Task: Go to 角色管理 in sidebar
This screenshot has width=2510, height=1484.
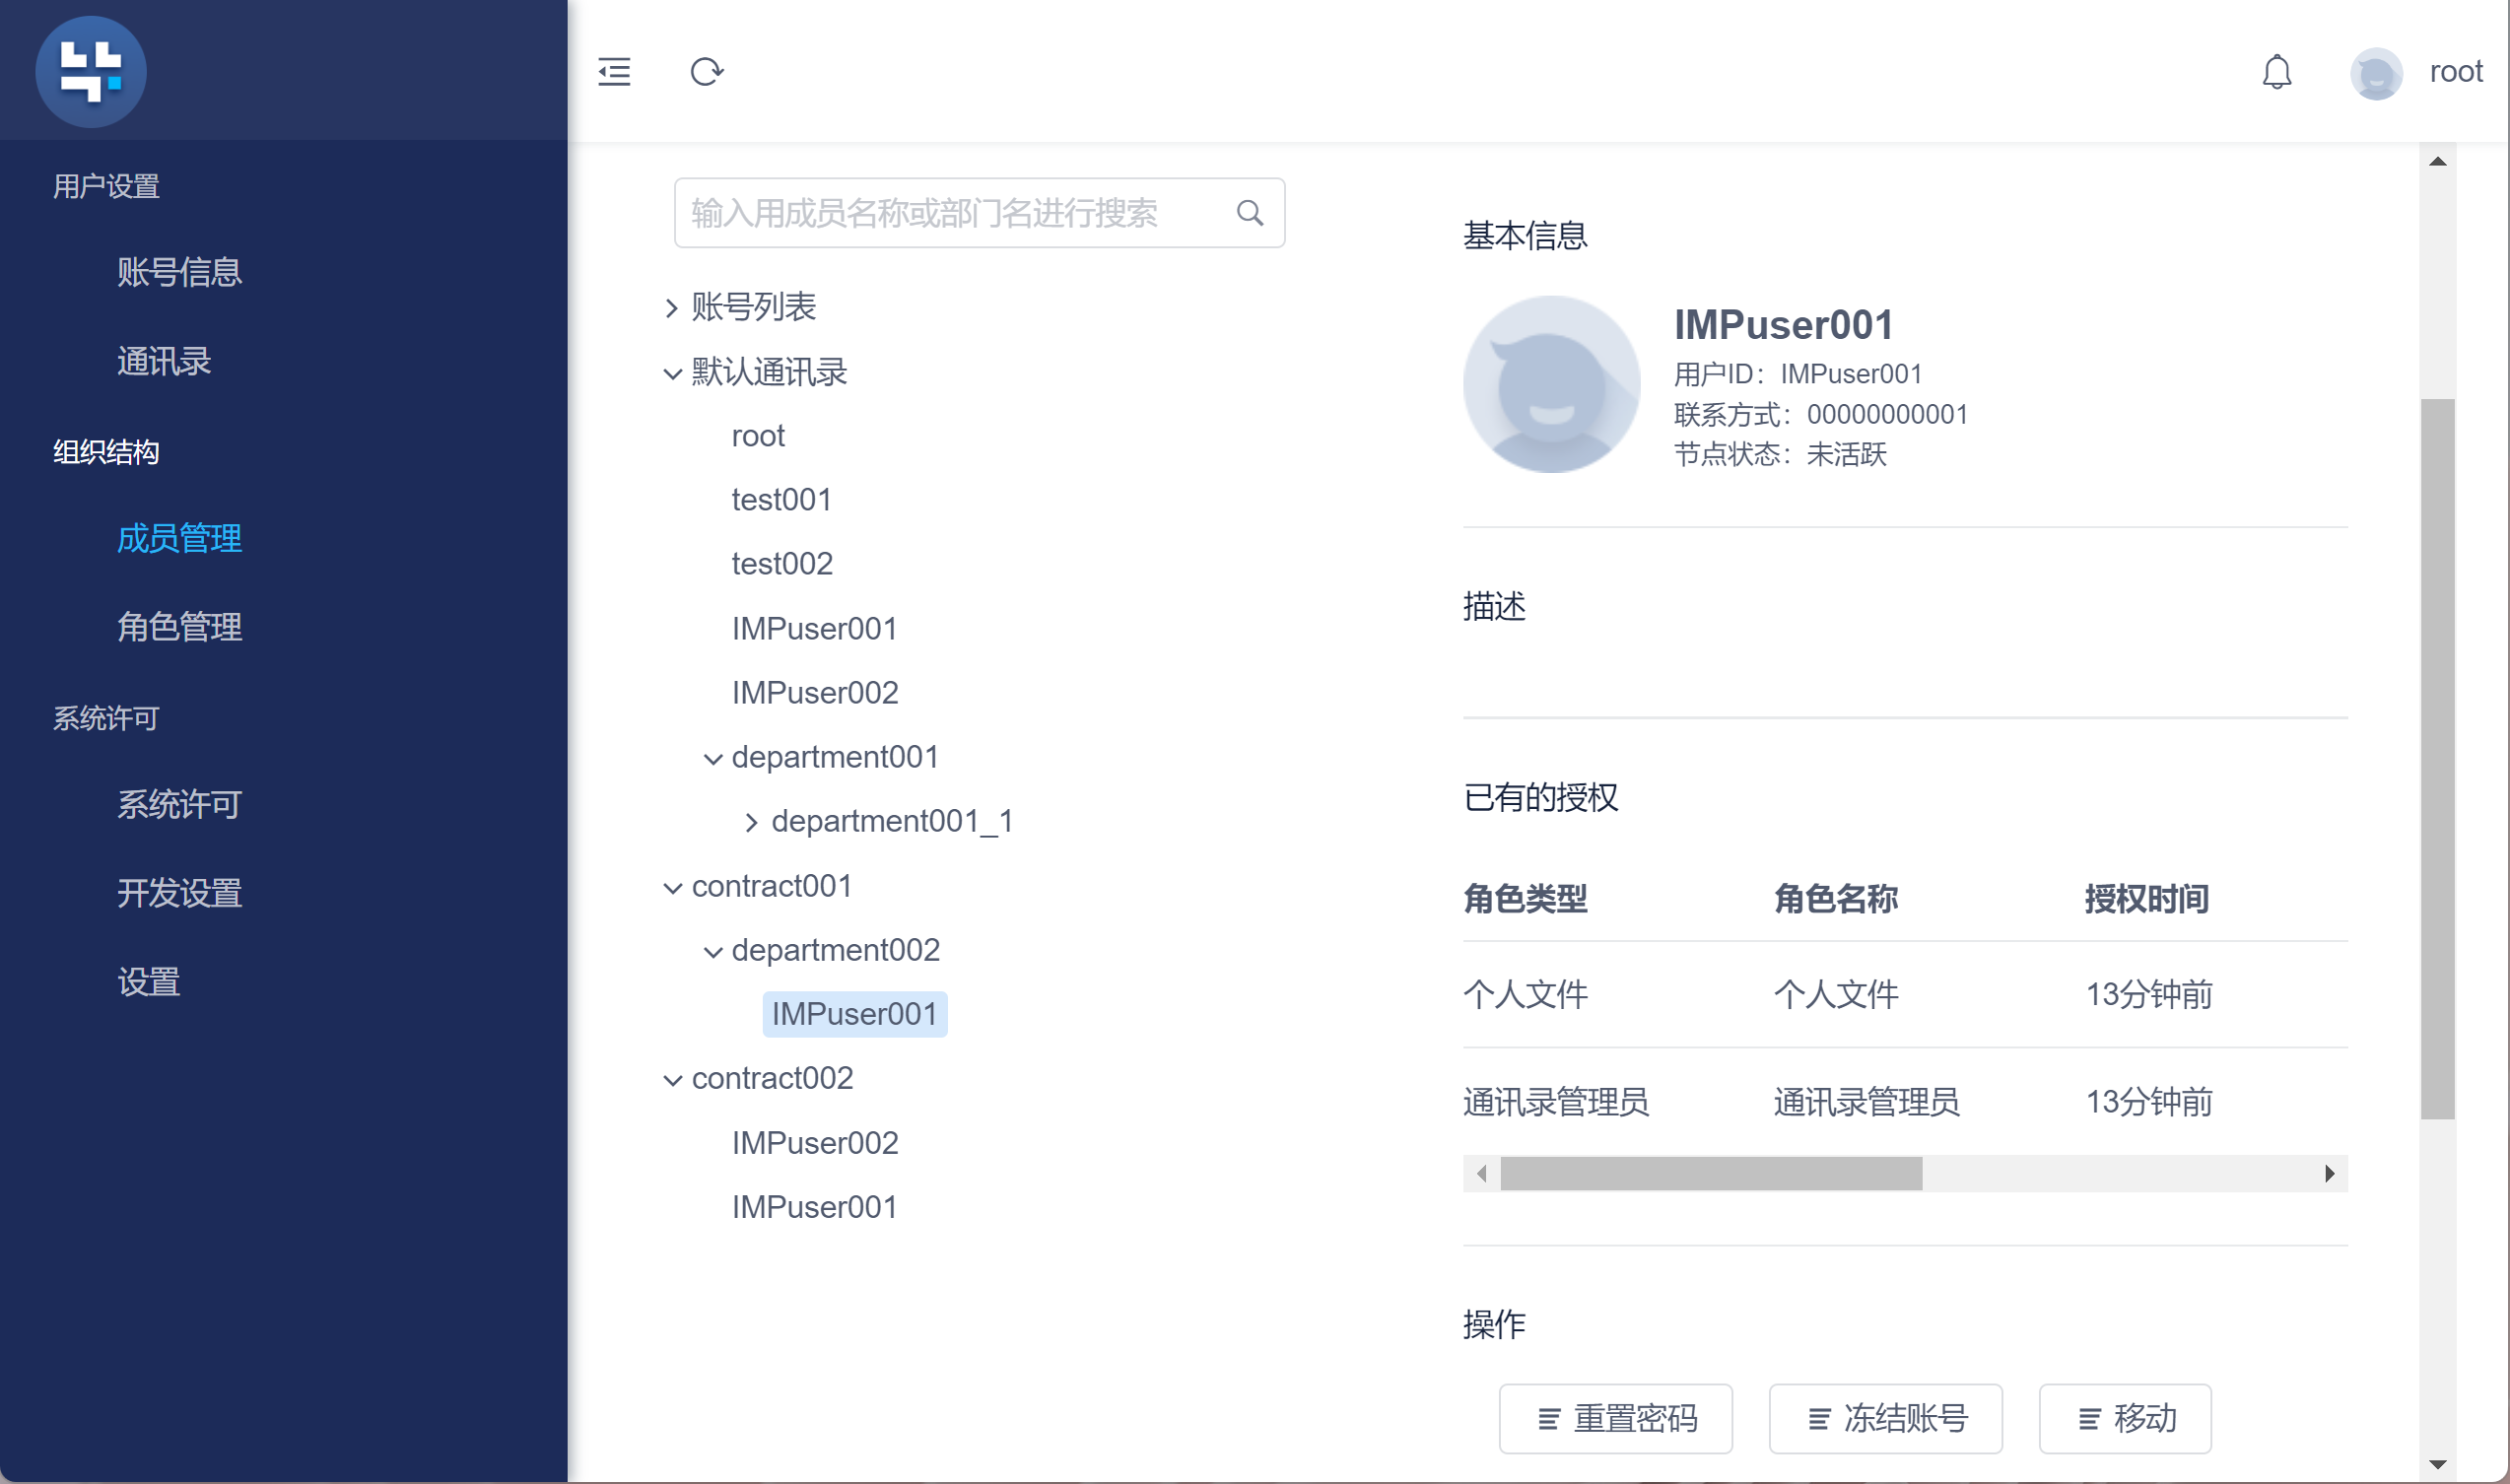Action: pyautogui.click(x=179, y=627)
